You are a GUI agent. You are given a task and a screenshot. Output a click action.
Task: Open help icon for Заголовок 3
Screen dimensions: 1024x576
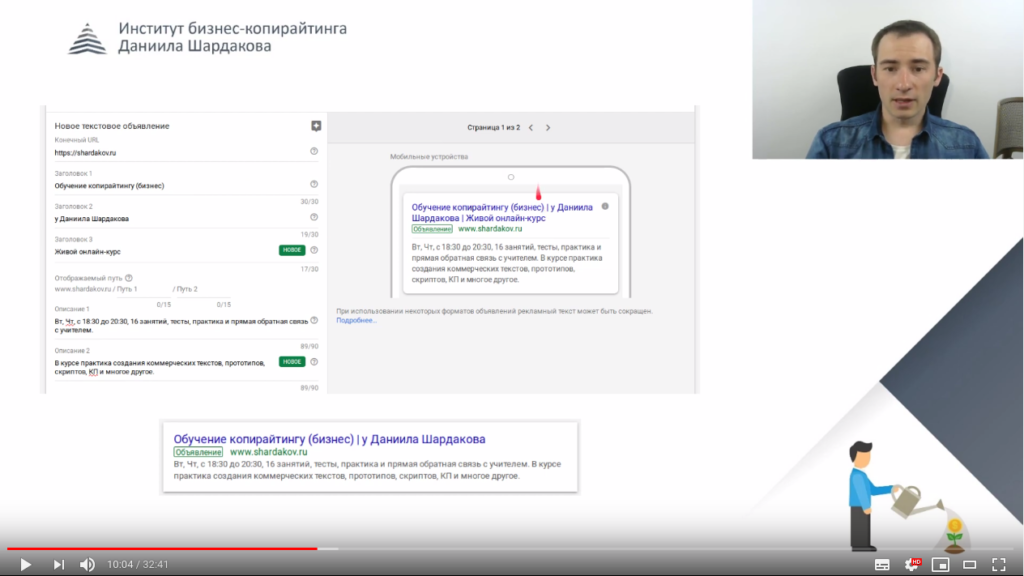314,250
